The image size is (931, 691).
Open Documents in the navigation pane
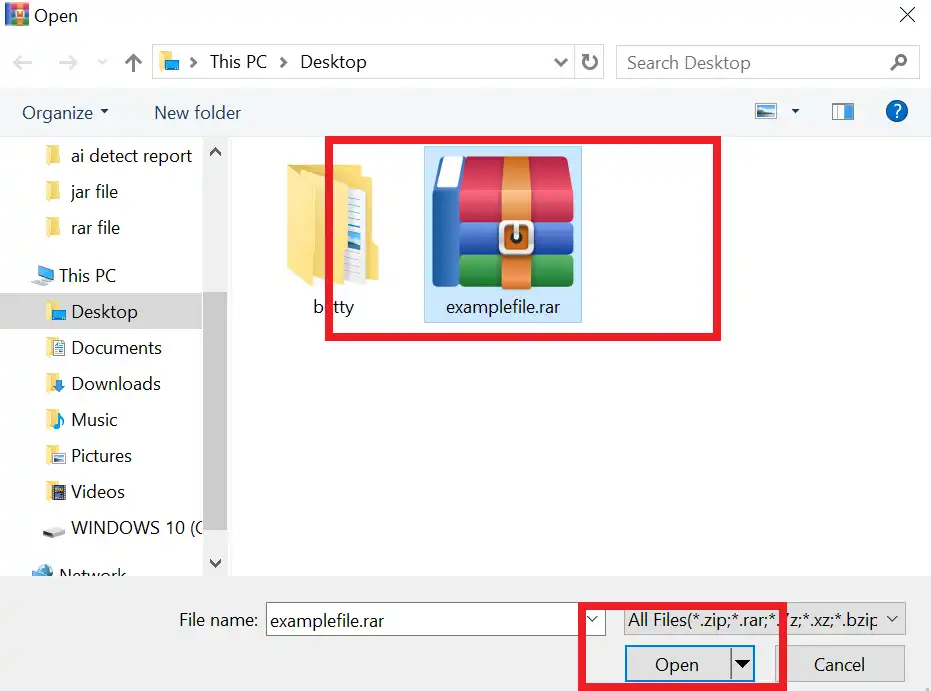click(116, 347)
